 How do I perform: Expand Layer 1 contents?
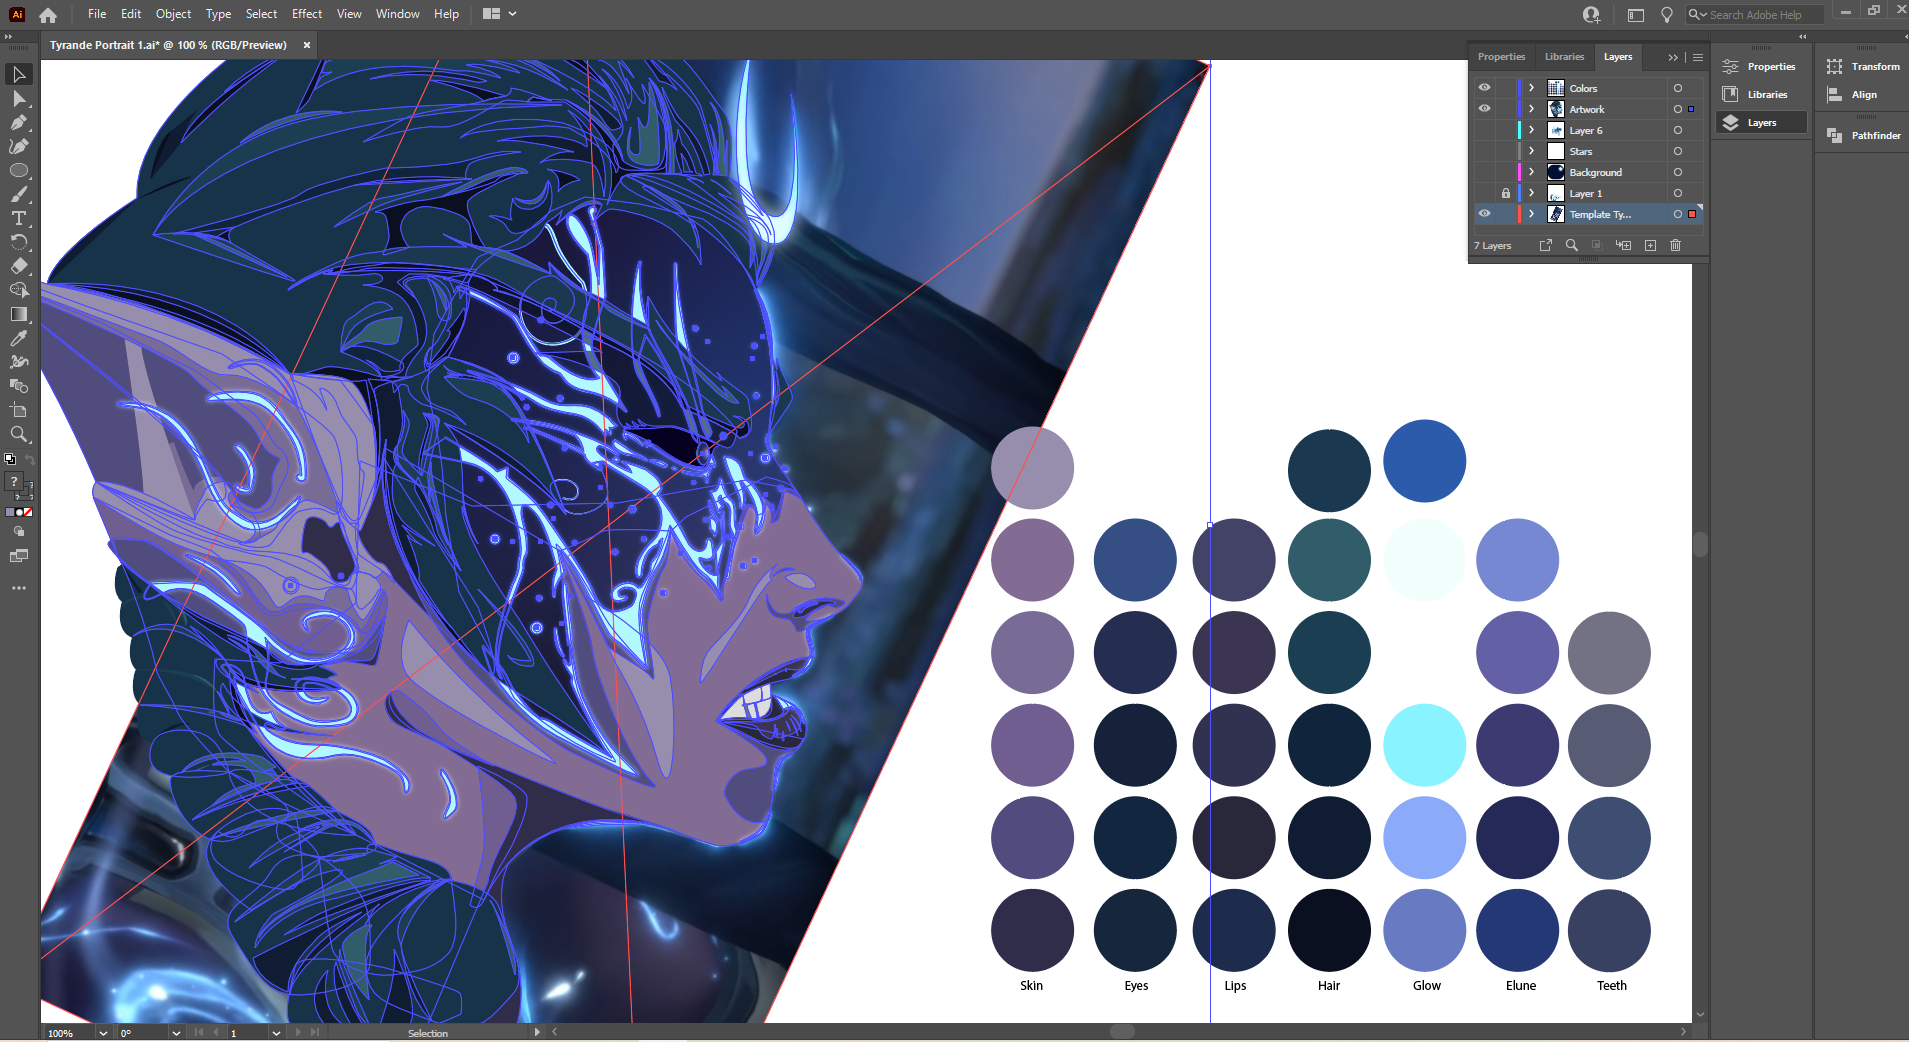point(1531,193)
